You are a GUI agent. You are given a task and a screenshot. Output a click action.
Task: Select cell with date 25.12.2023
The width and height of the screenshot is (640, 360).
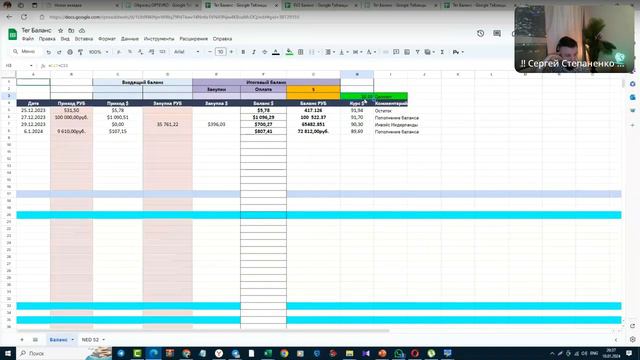[x=33, y=110]
